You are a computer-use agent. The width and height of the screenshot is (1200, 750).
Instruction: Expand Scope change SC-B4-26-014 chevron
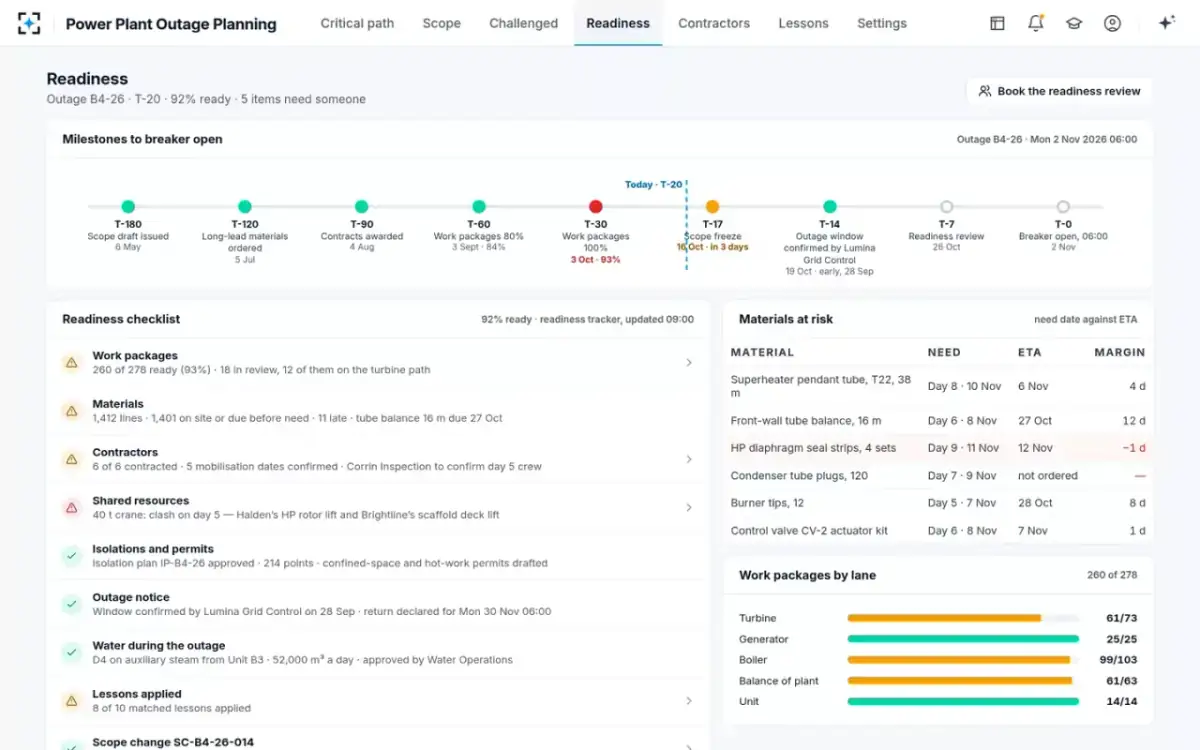pyautogui.click(x=689, y=745)
